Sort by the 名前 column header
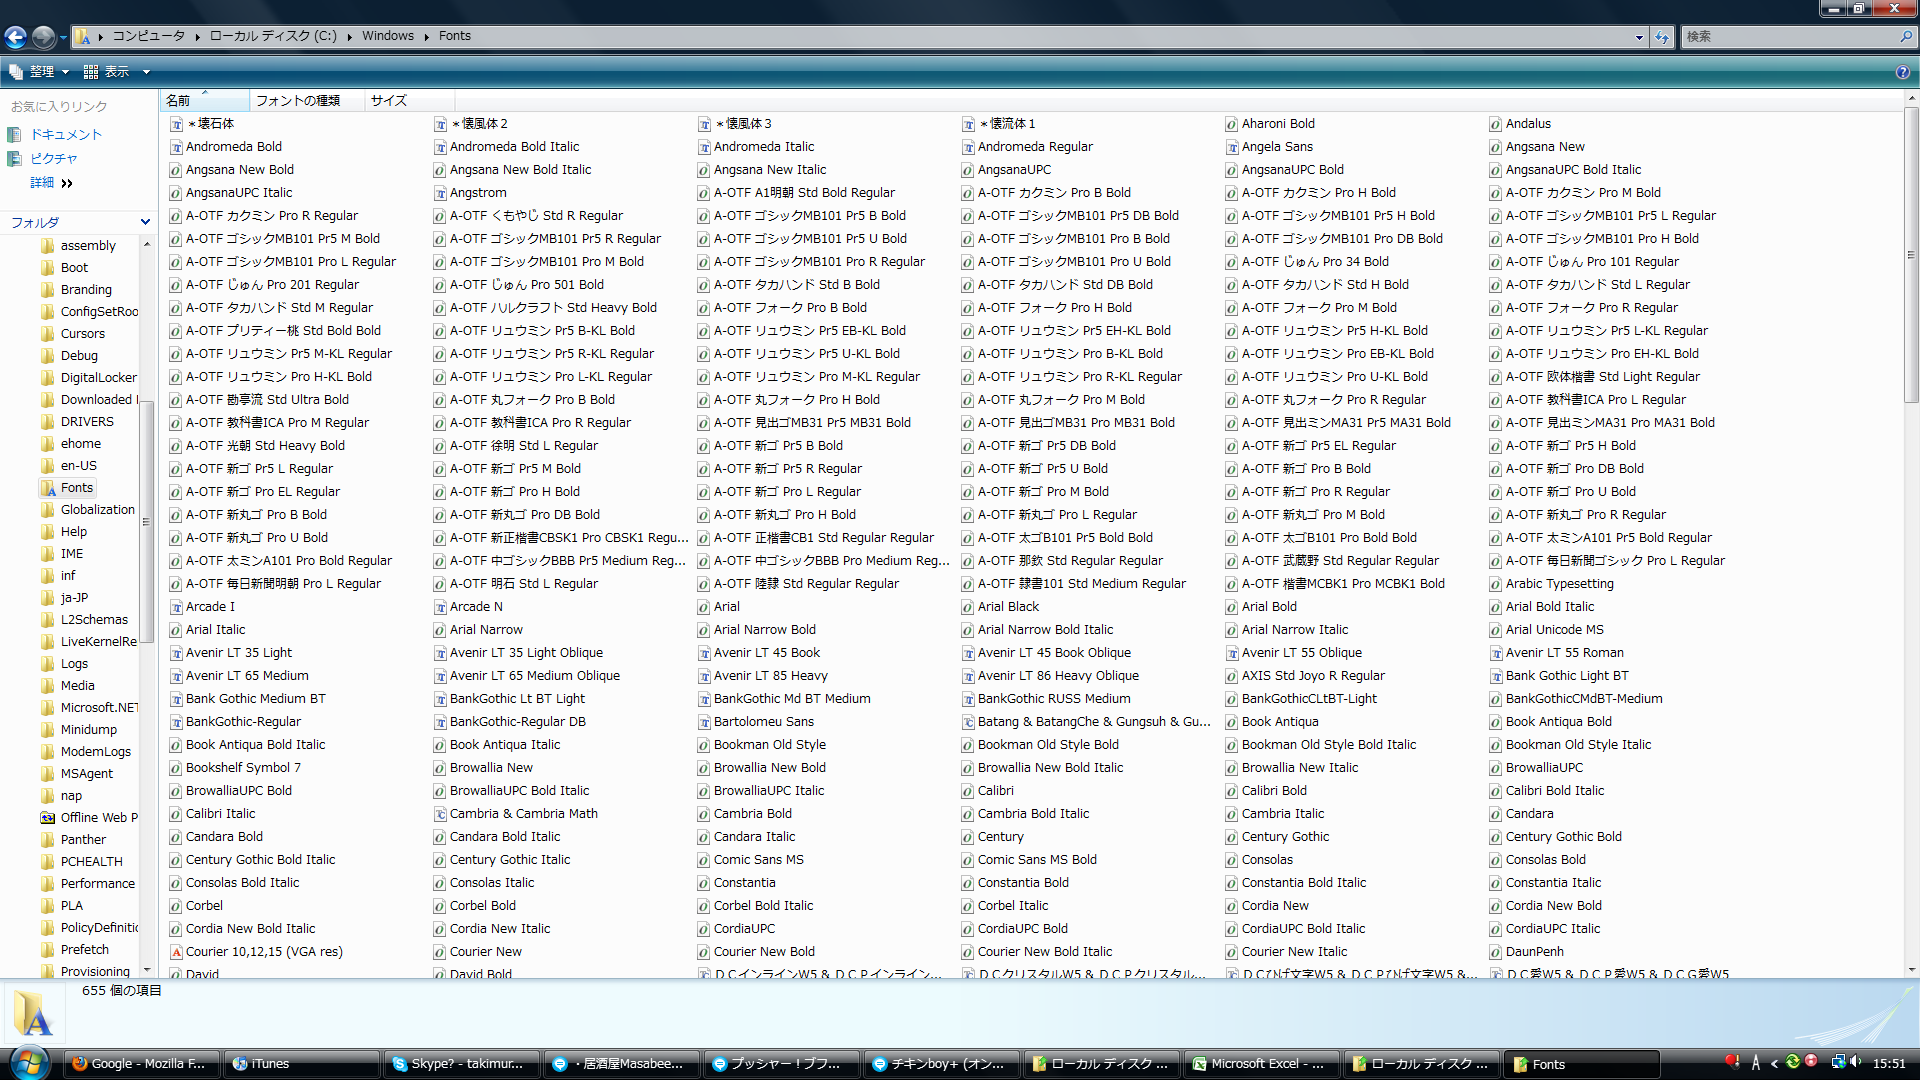The width and height of the screenshot is (1920, 1080). coord(205,100)
